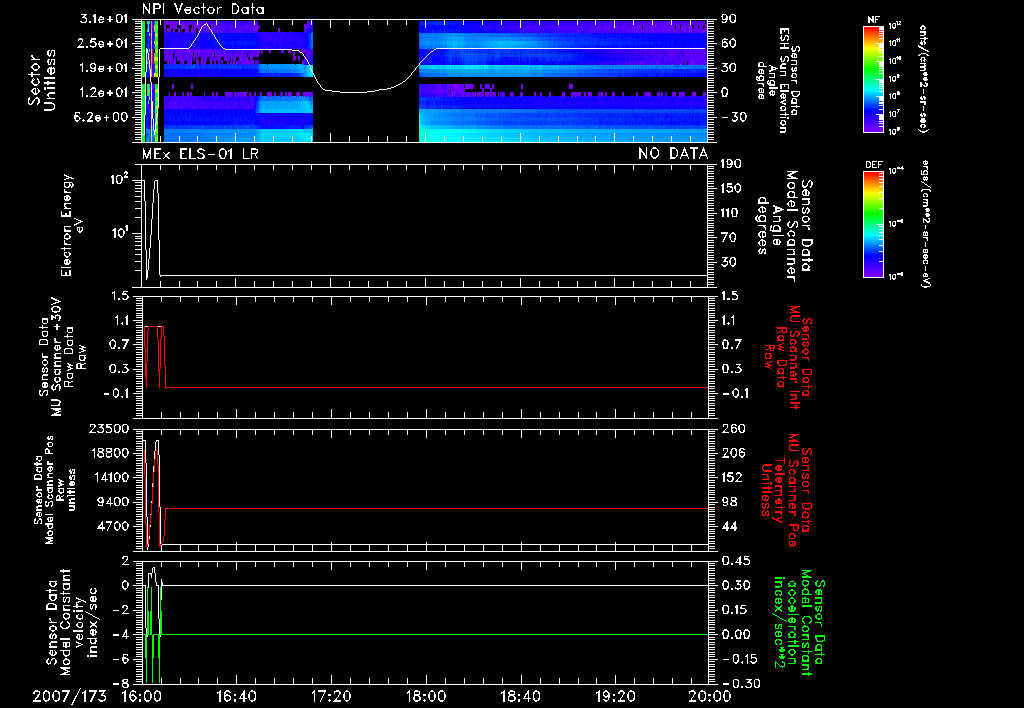Click the 'ESH Sun Elevation Angle' axis title

[777, 80]
